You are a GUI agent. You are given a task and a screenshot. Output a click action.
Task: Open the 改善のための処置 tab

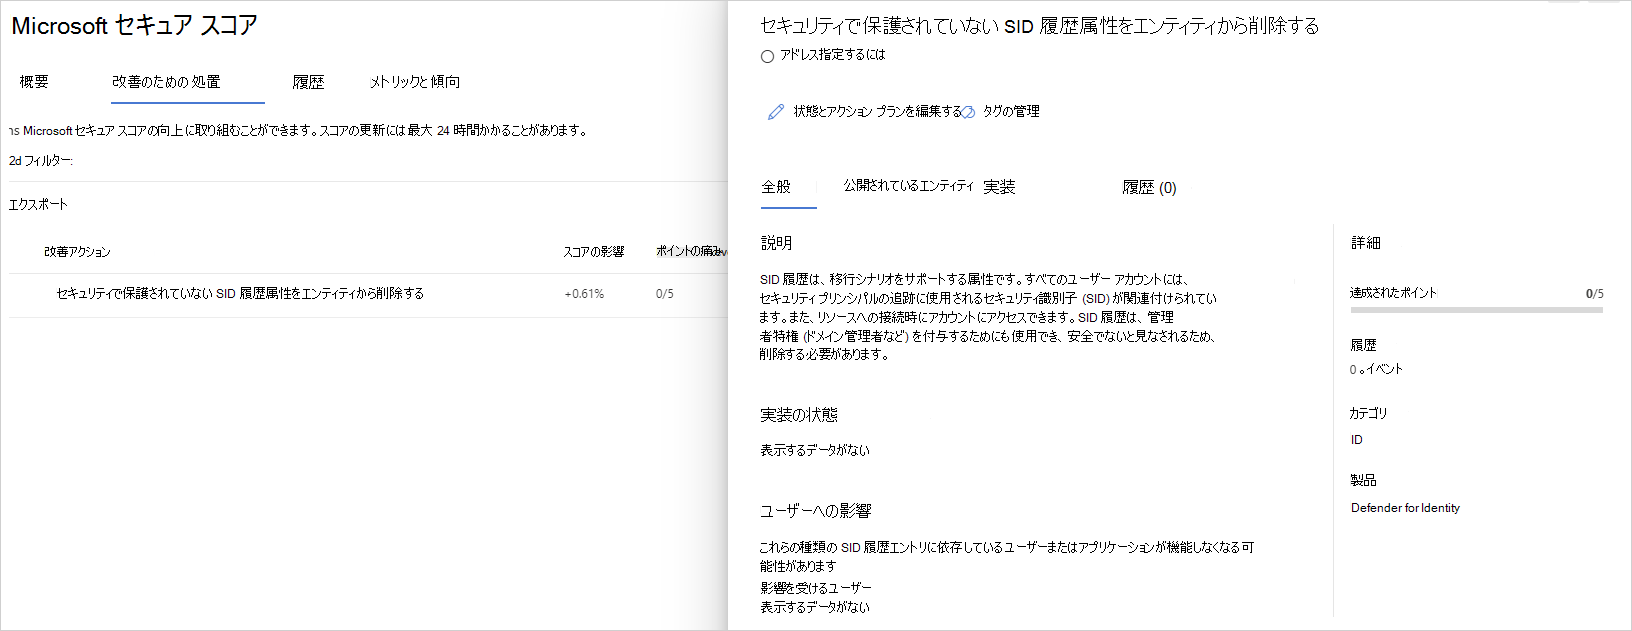pyautogui.click(x=166, y=82)
